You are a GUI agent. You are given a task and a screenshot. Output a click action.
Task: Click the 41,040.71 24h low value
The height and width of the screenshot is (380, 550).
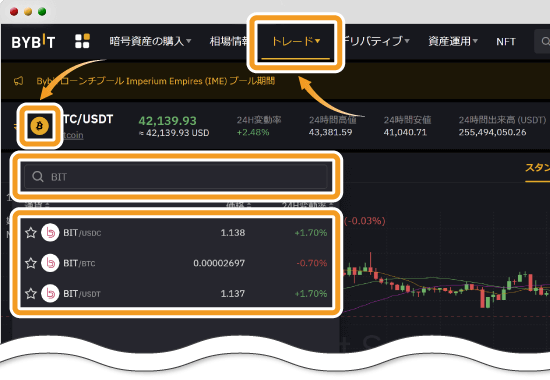pyautogui.click(x=405, y=132)
